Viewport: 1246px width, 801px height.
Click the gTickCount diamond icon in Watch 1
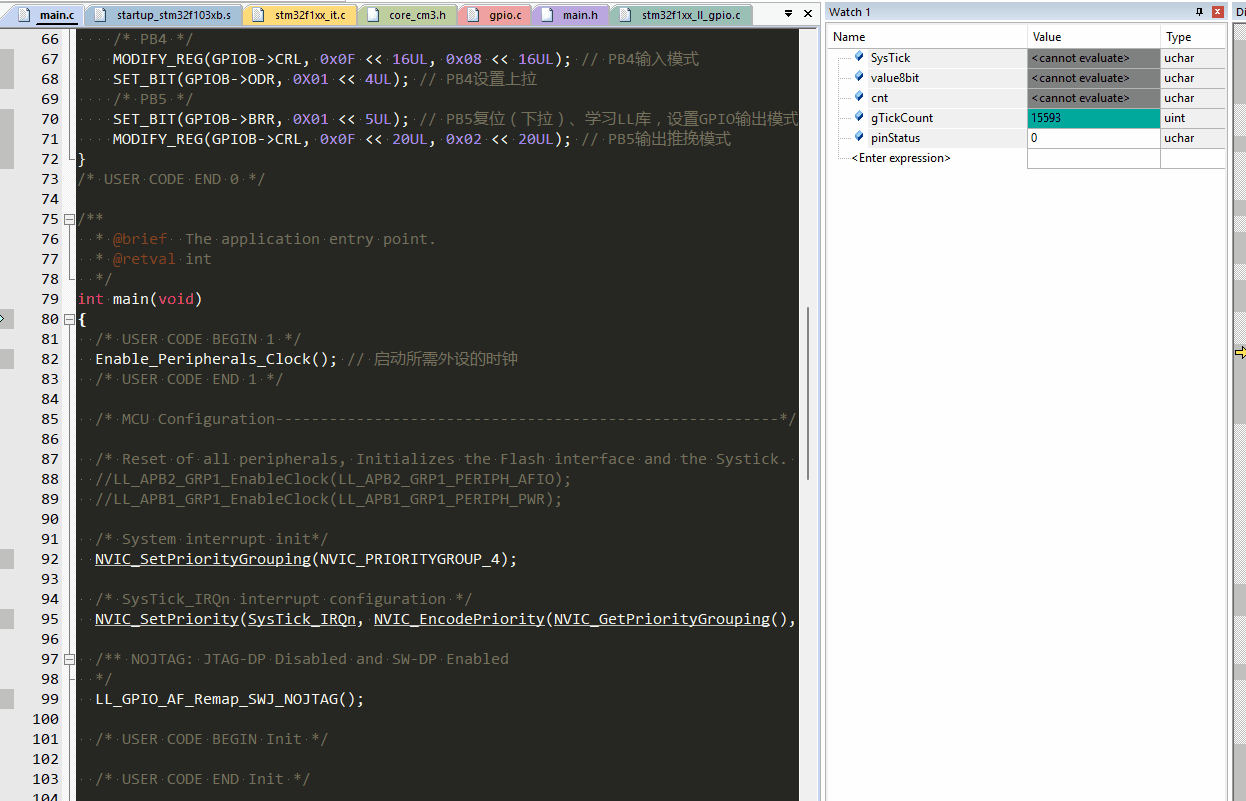click(x=858, y=117)
